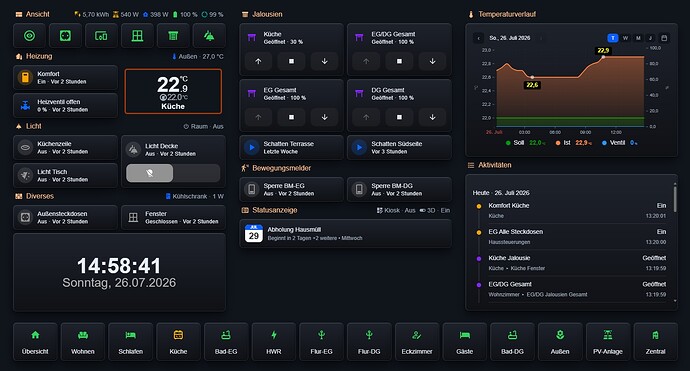Open the PV-Anlage tab
This screenshot has width=690, height=371.
pos(608,342)
